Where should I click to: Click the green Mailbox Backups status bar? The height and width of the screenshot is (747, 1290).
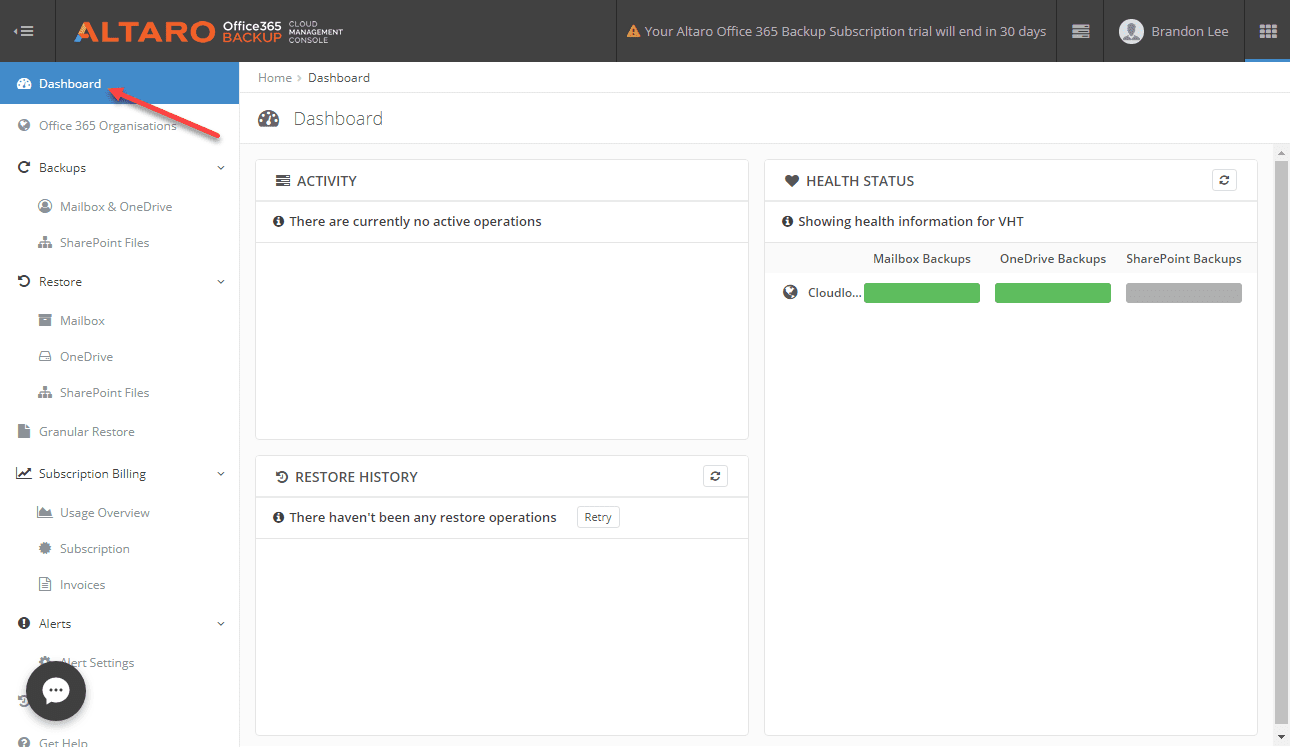921,293
